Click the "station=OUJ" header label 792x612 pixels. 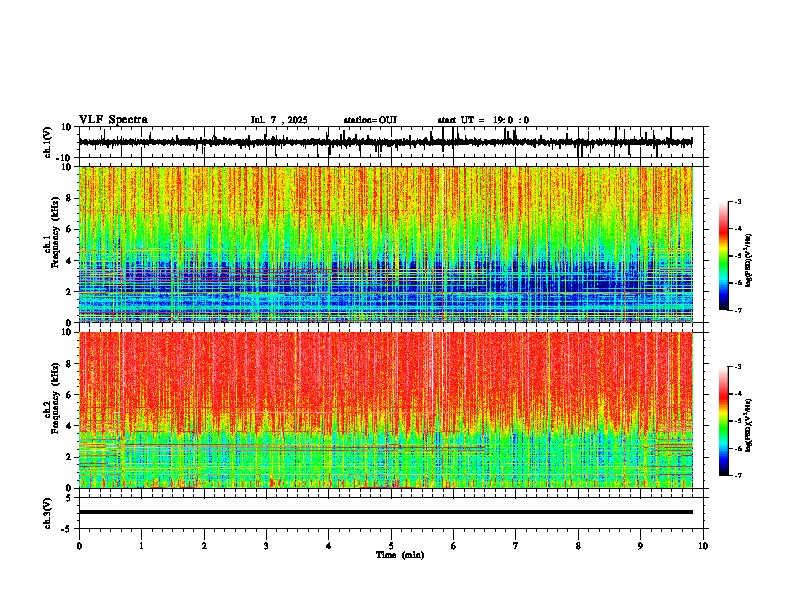tap(370, 120)
